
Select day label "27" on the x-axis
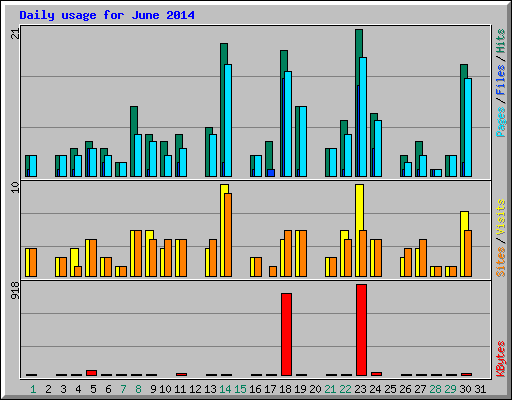420,389
